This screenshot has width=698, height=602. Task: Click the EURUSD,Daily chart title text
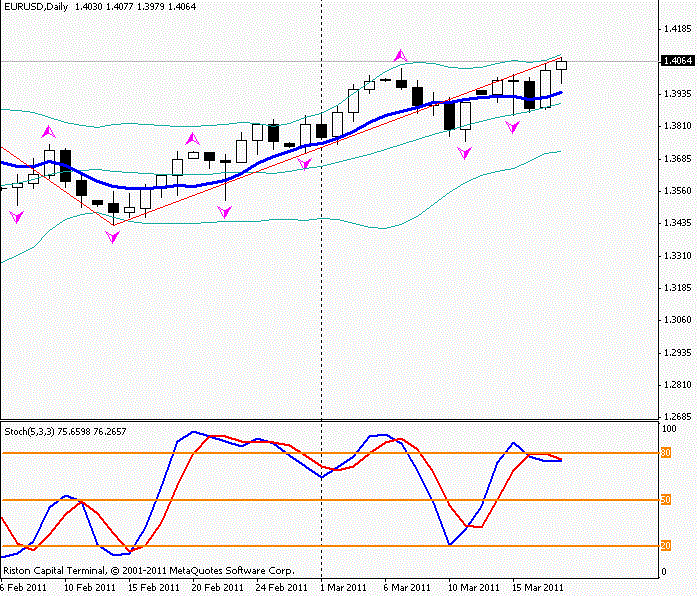(x=36, y=7)
